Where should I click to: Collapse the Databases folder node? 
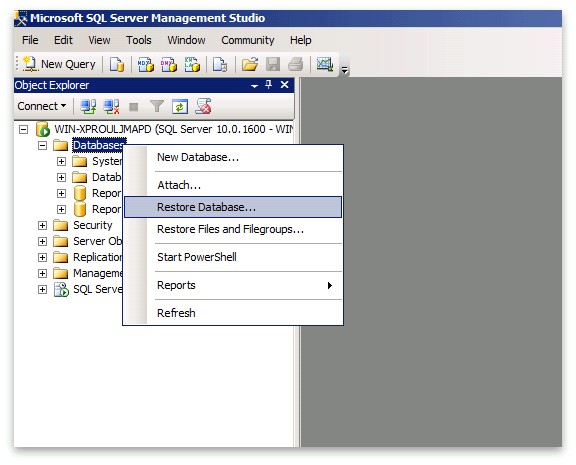click(x=43, y=145)
